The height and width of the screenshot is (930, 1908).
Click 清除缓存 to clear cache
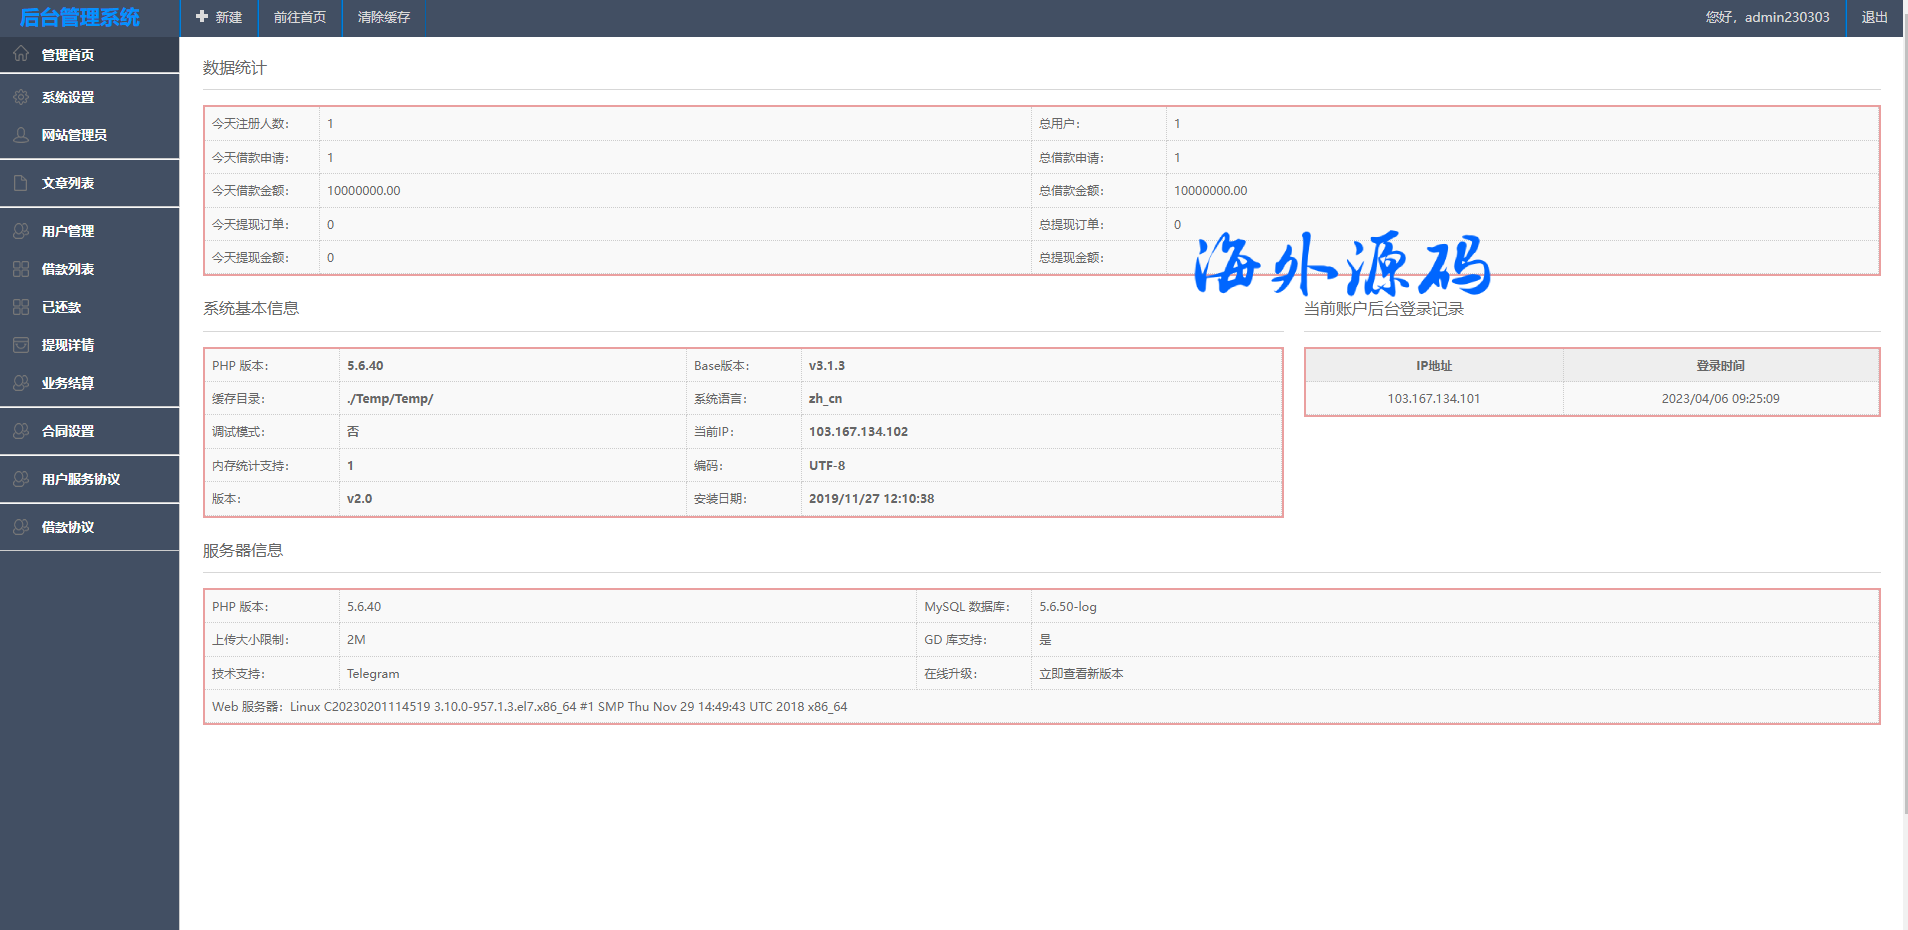[384, 17]
